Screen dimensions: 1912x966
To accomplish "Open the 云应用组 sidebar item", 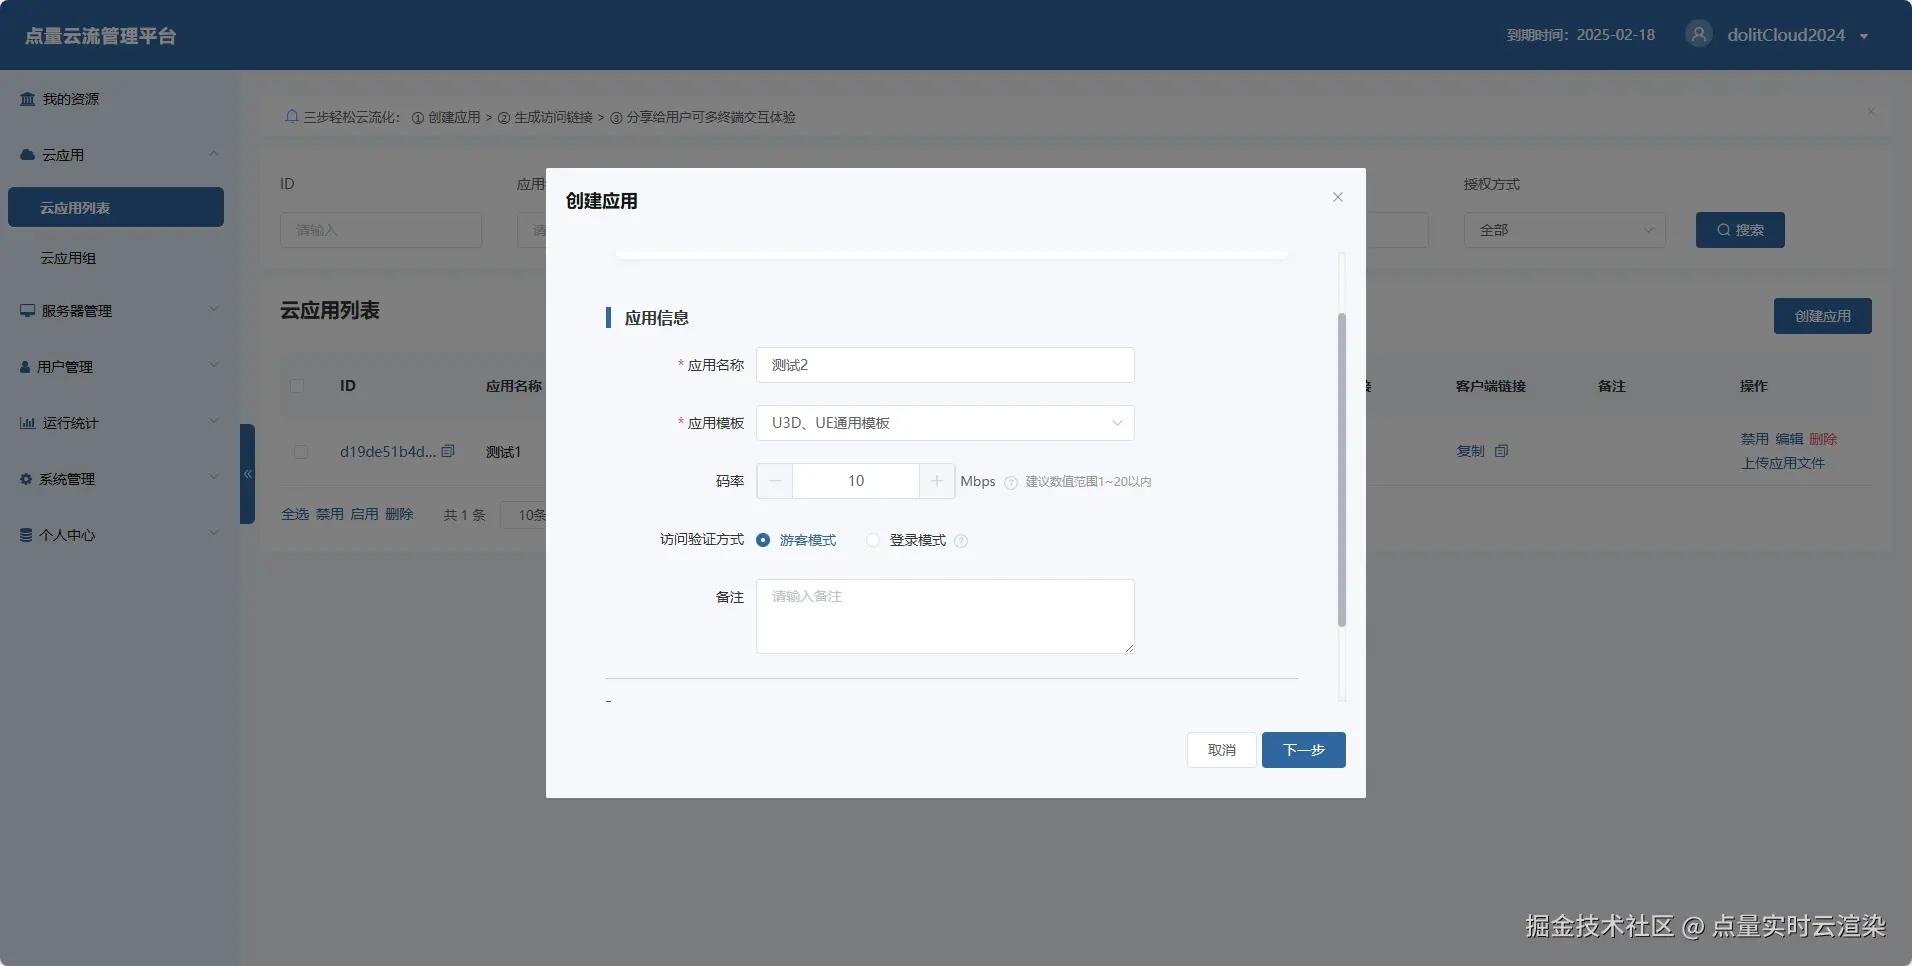I will point(116,258).
